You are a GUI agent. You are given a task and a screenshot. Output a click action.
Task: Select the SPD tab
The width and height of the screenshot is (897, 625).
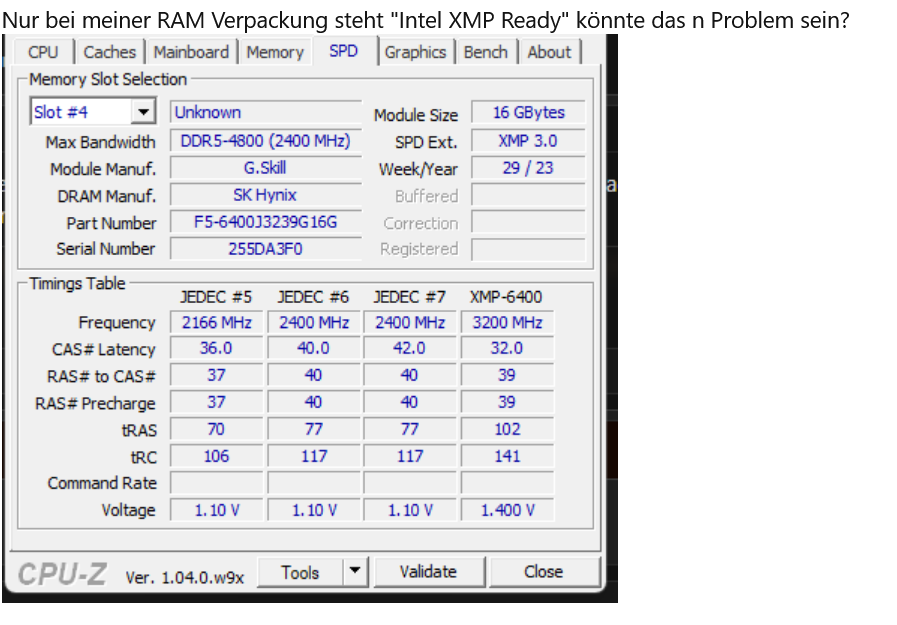(344, 51)
